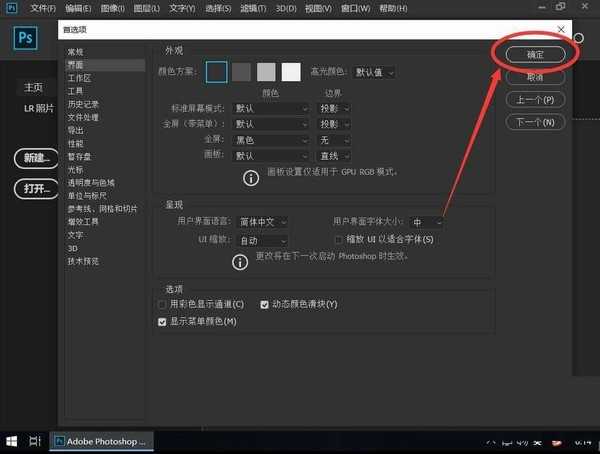The width and height of the screenshot is (600, 454).
Task: Toggle 显示菜单颜色 checkbox
Action: (163, 321)
